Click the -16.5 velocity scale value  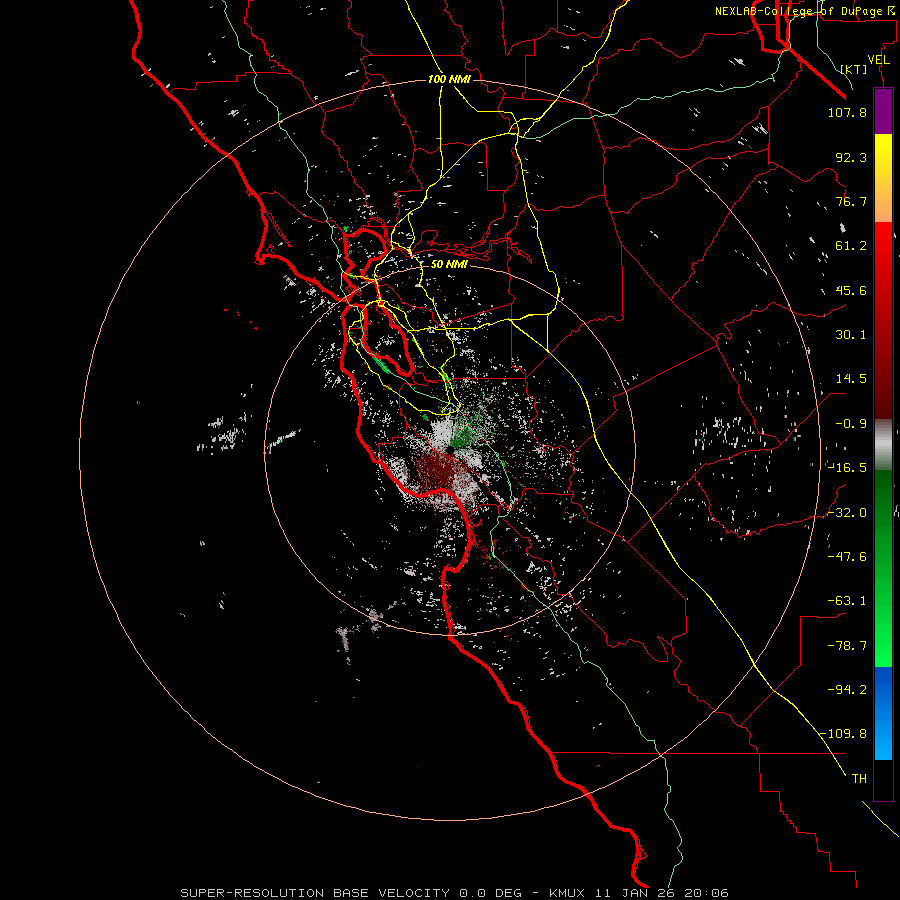pos(847,468)
